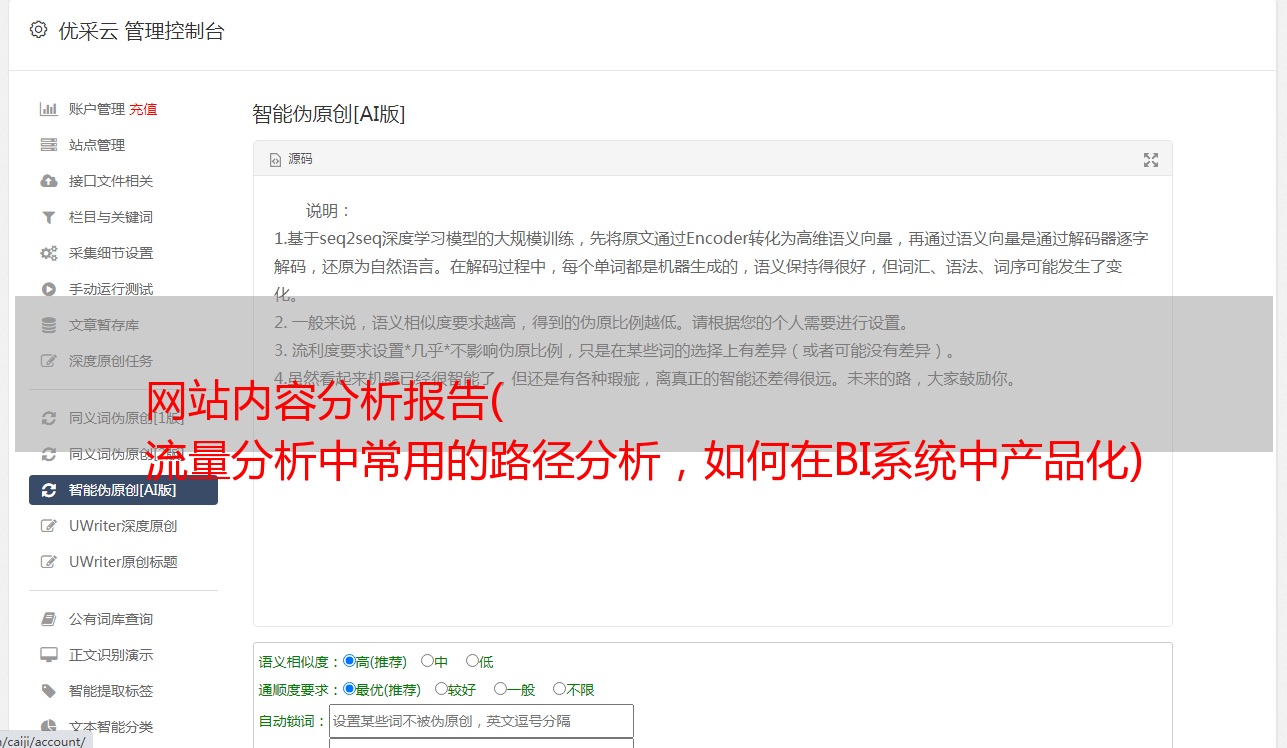
Task: Click the gear icon beside 优采云 管理控制台
Action: tap(38, 30)
